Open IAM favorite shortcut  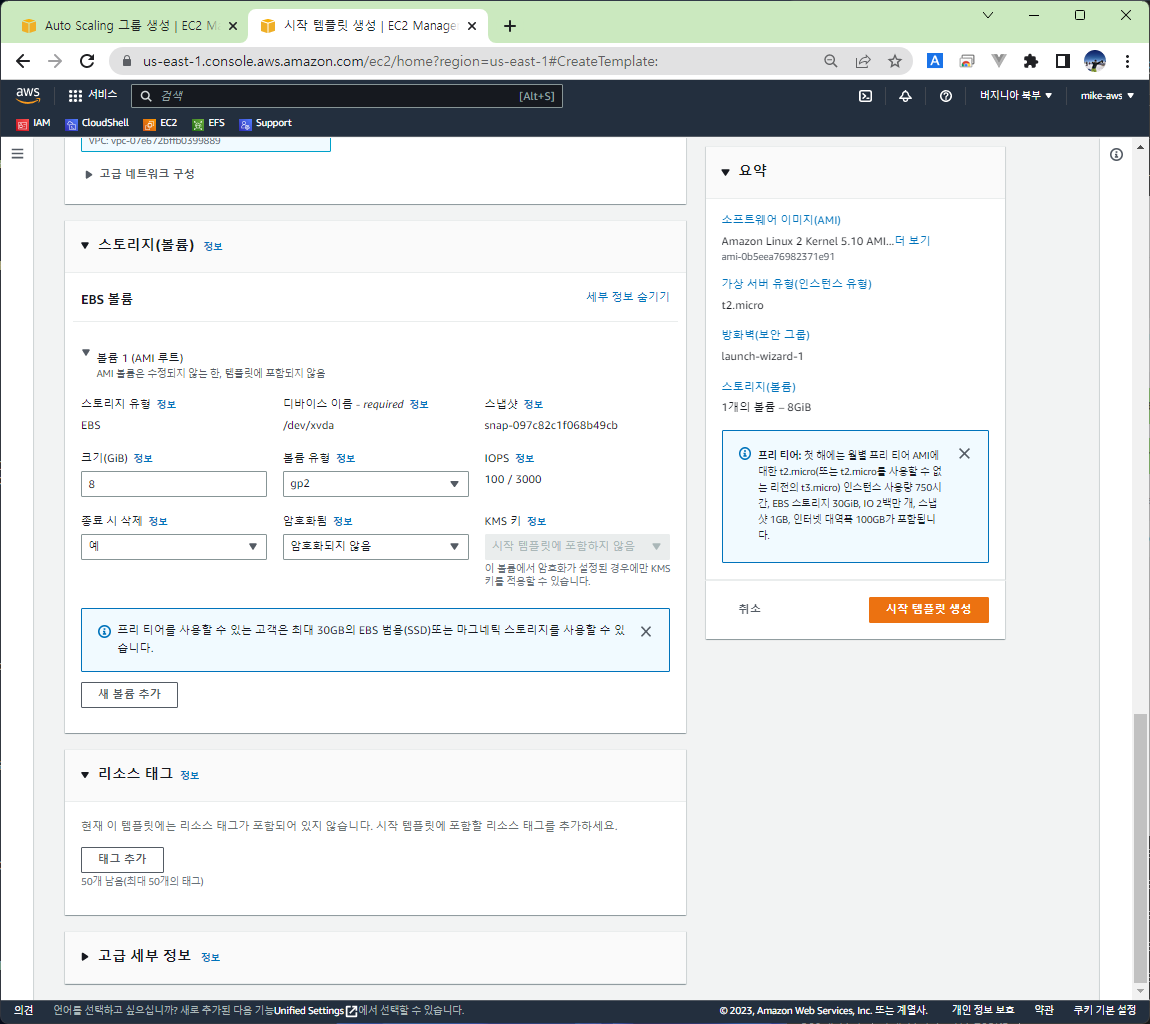click(34, 123)
